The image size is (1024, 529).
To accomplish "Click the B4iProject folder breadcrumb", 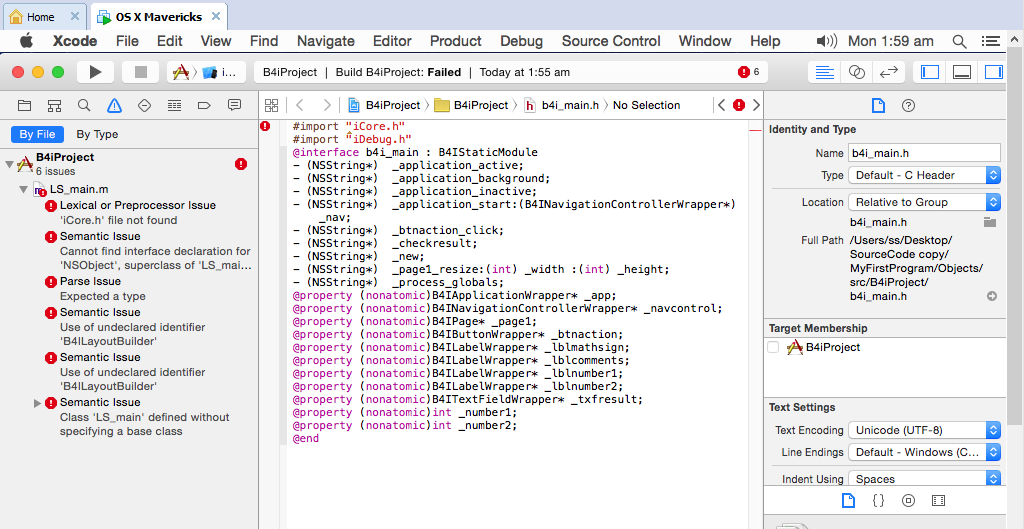I will tap(472, 105).
